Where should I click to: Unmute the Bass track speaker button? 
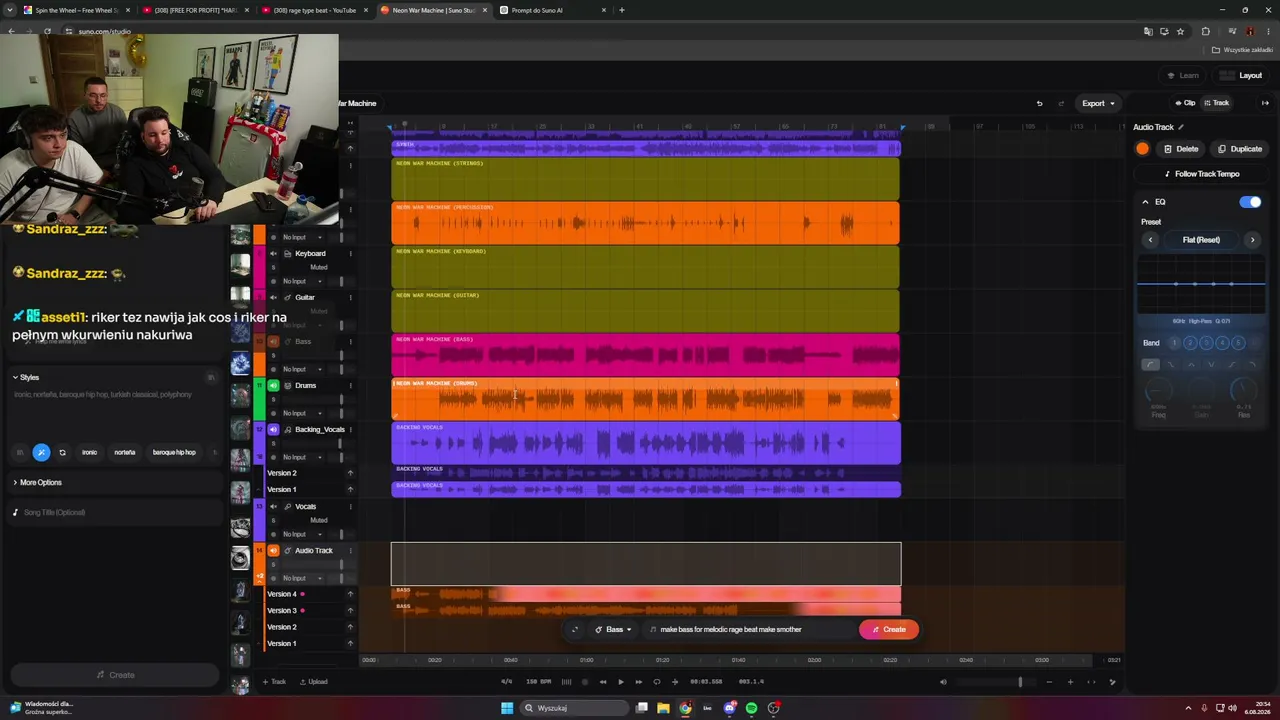coord(273,341)
